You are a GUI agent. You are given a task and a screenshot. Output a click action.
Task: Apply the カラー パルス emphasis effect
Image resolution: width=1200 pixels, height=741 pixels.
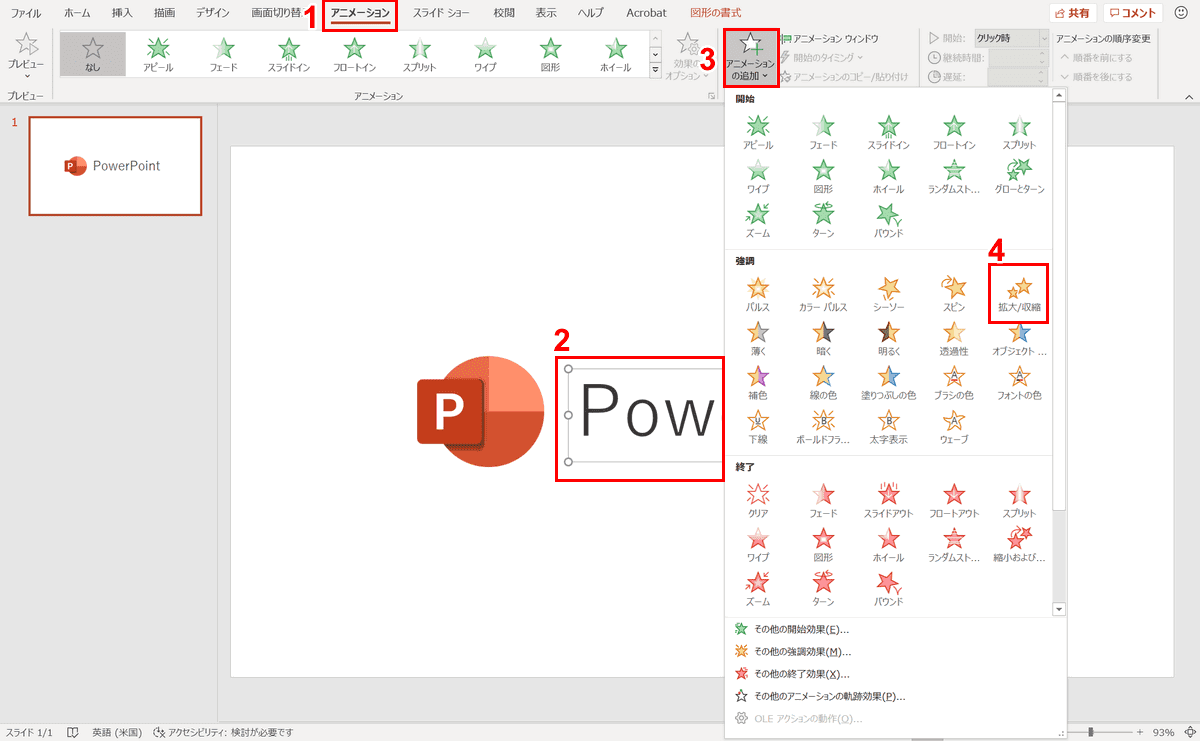(x=823, y=295)
